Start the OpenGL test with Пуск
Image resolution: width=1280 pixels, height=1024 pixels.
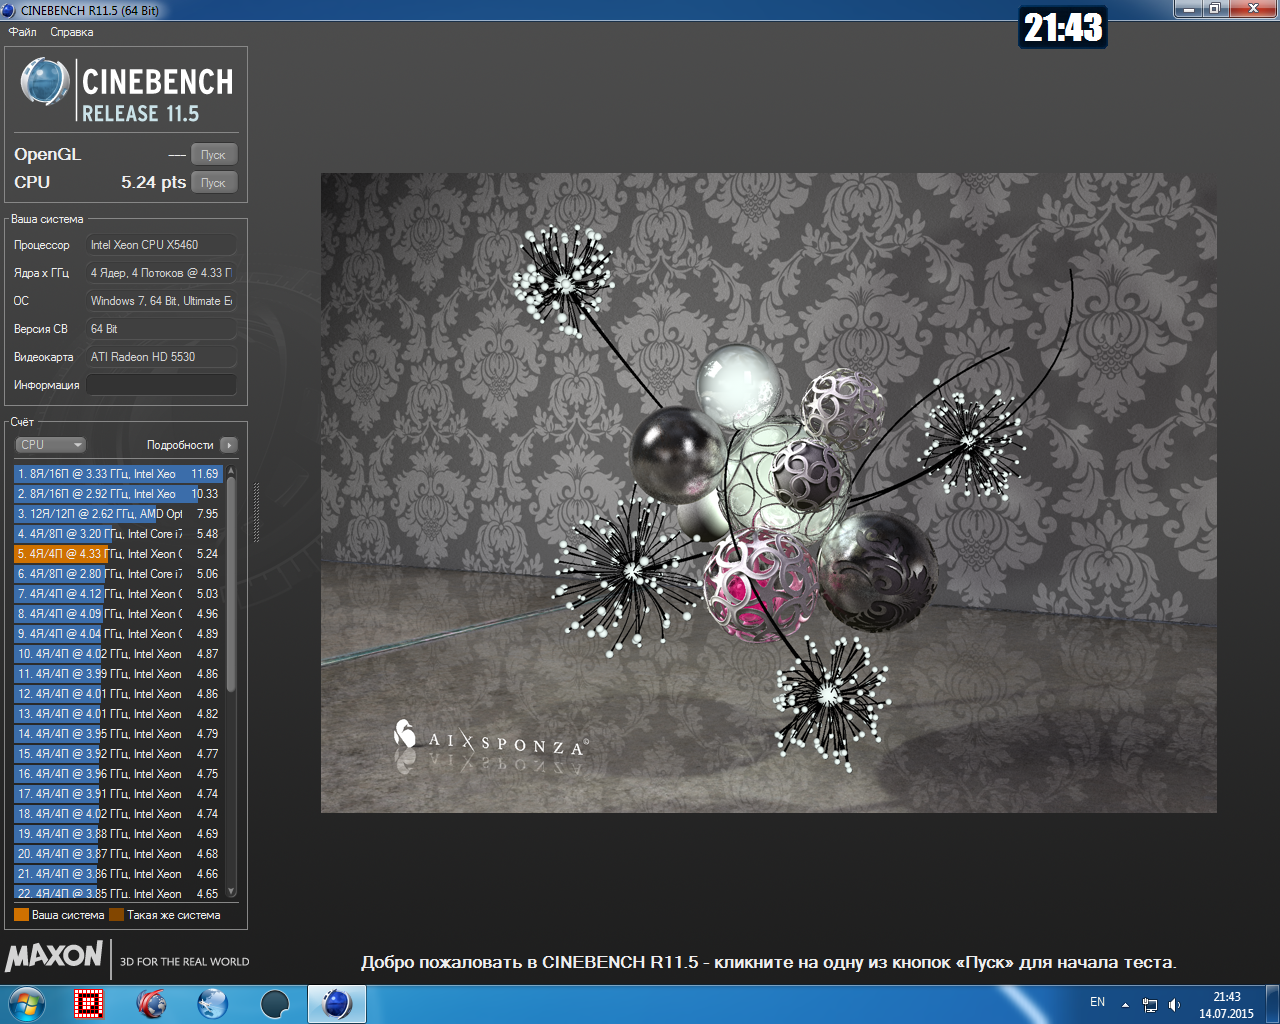[214, 155]
